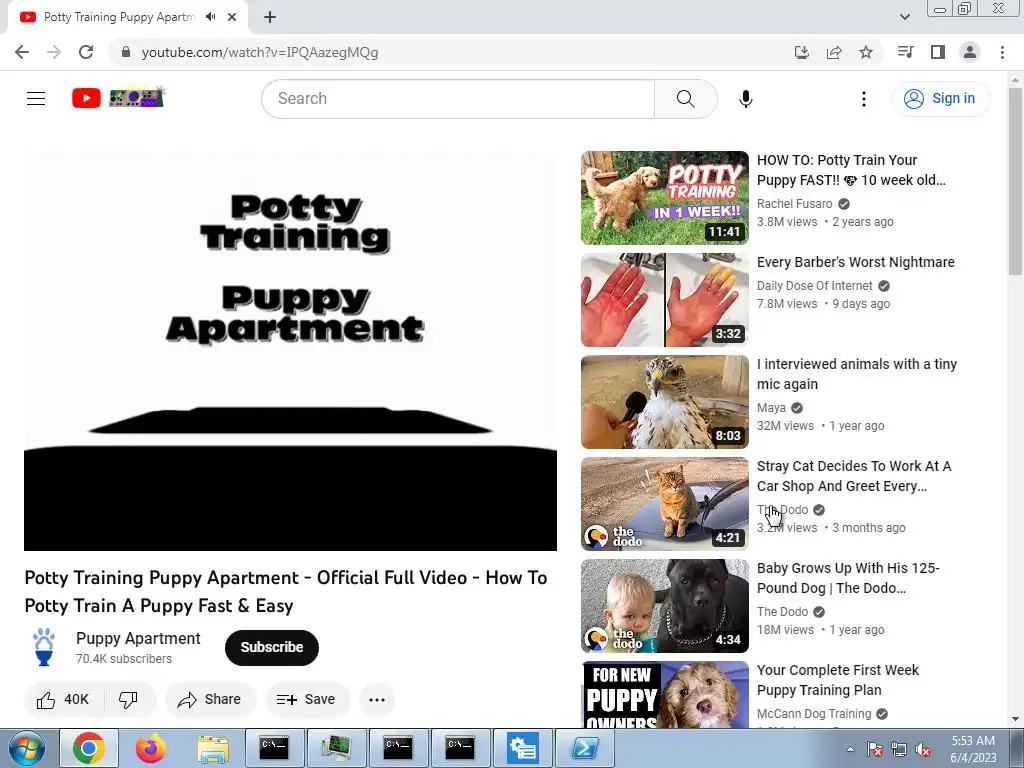This screenshot has height=768, width=1024.
Task: Share this page using share icon
Action: point(834,52)
